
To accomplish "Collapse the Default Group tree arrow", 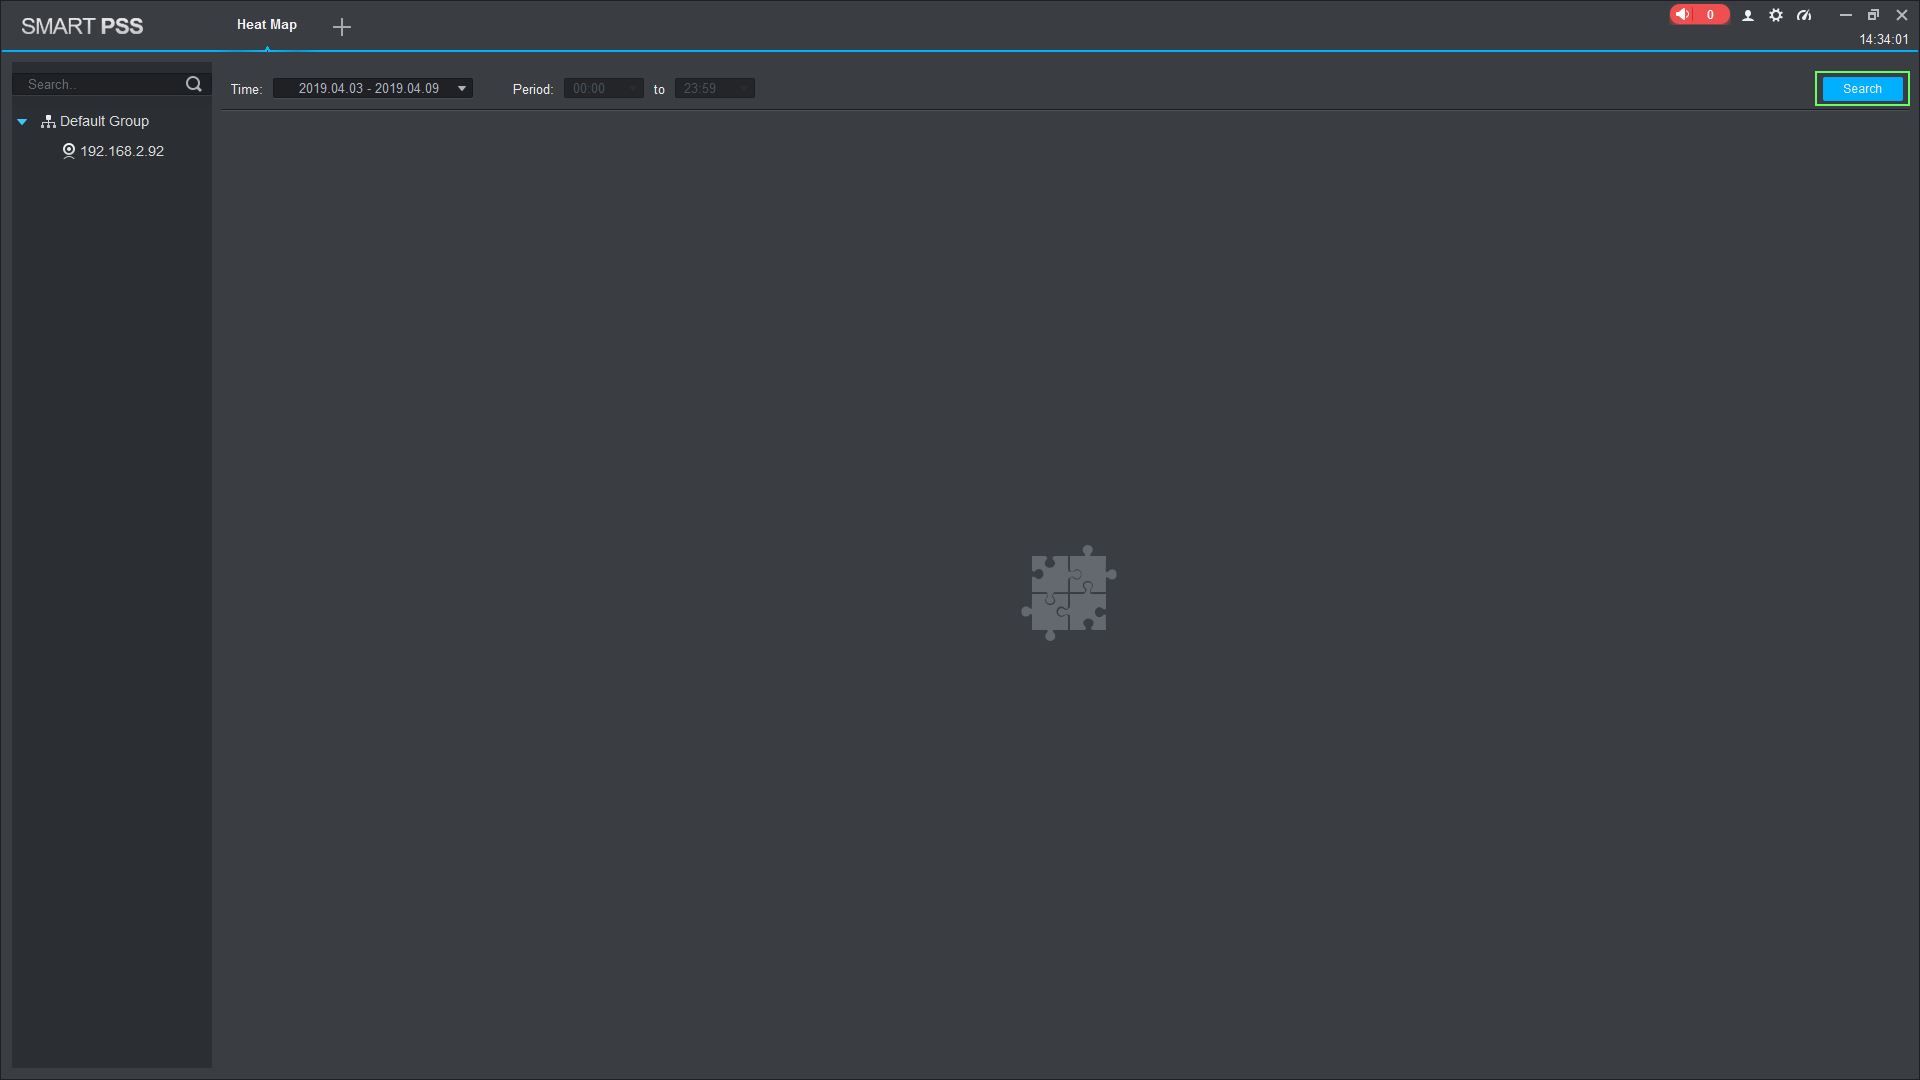I will click(22, 122).
